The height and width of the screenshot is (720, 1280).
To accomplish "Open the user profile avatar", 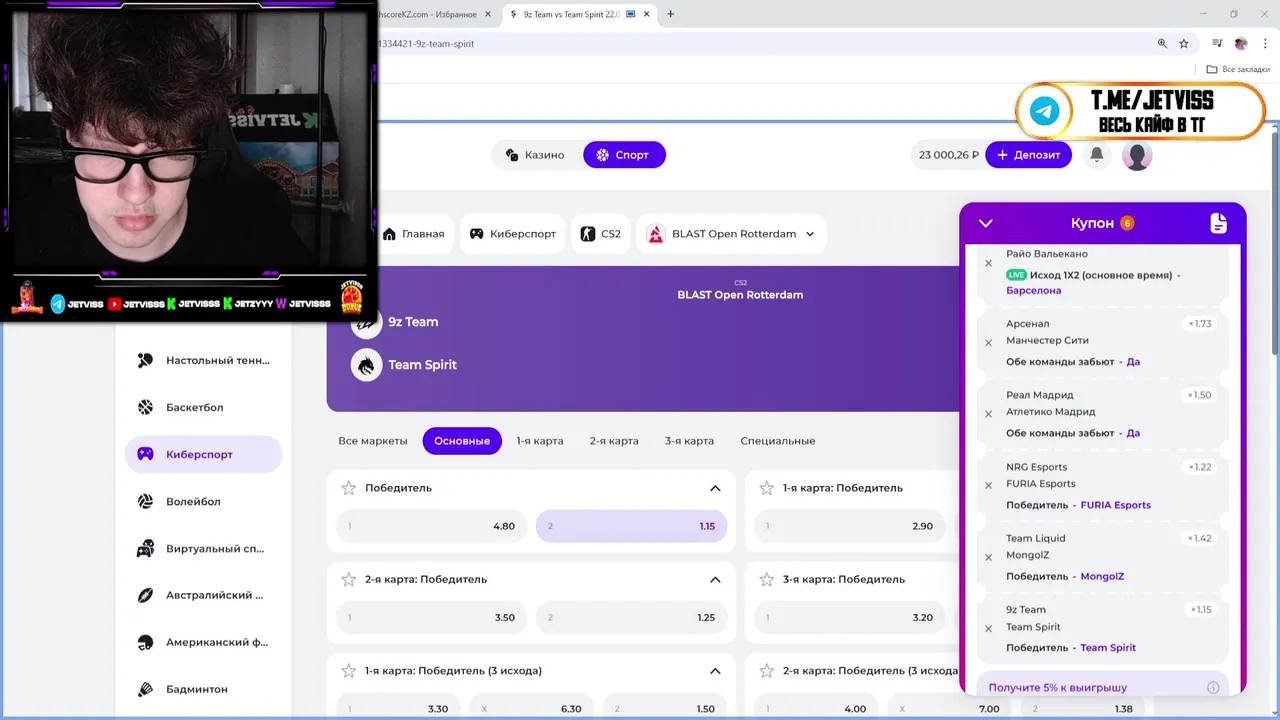I will [1137, 155].
